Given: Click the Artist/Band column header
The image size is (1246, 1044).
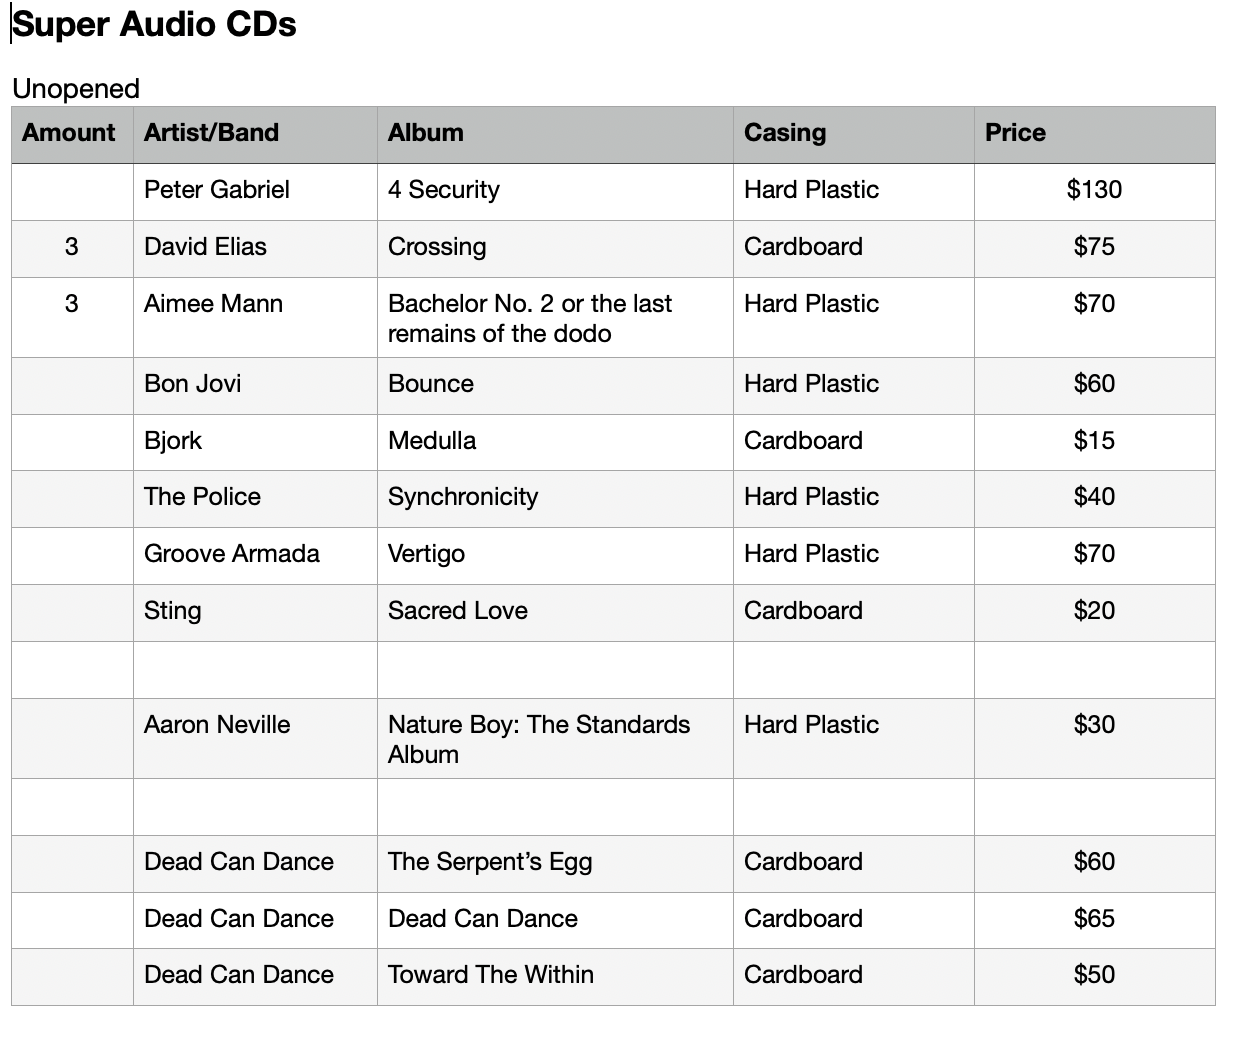Looking at the screenshot, I should [x=255, y=135].
